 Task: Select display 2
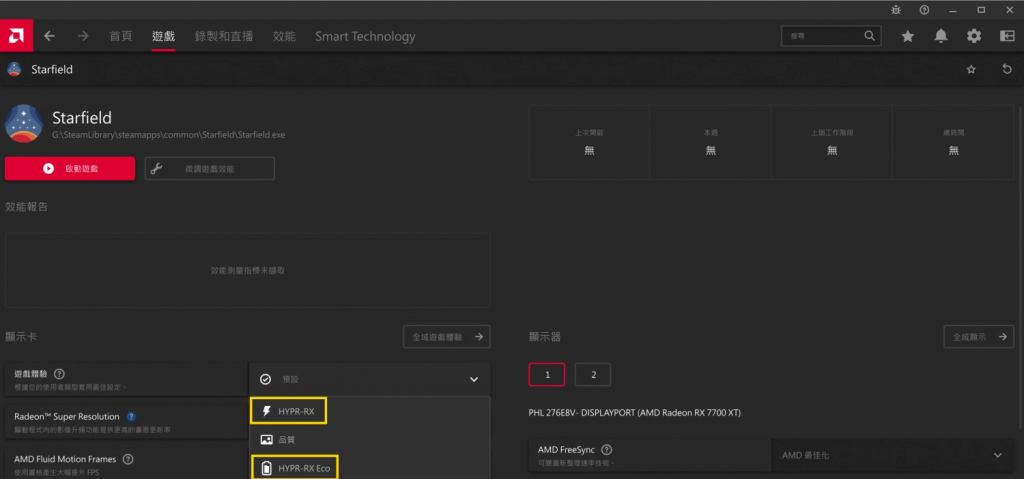pos(593,374)
